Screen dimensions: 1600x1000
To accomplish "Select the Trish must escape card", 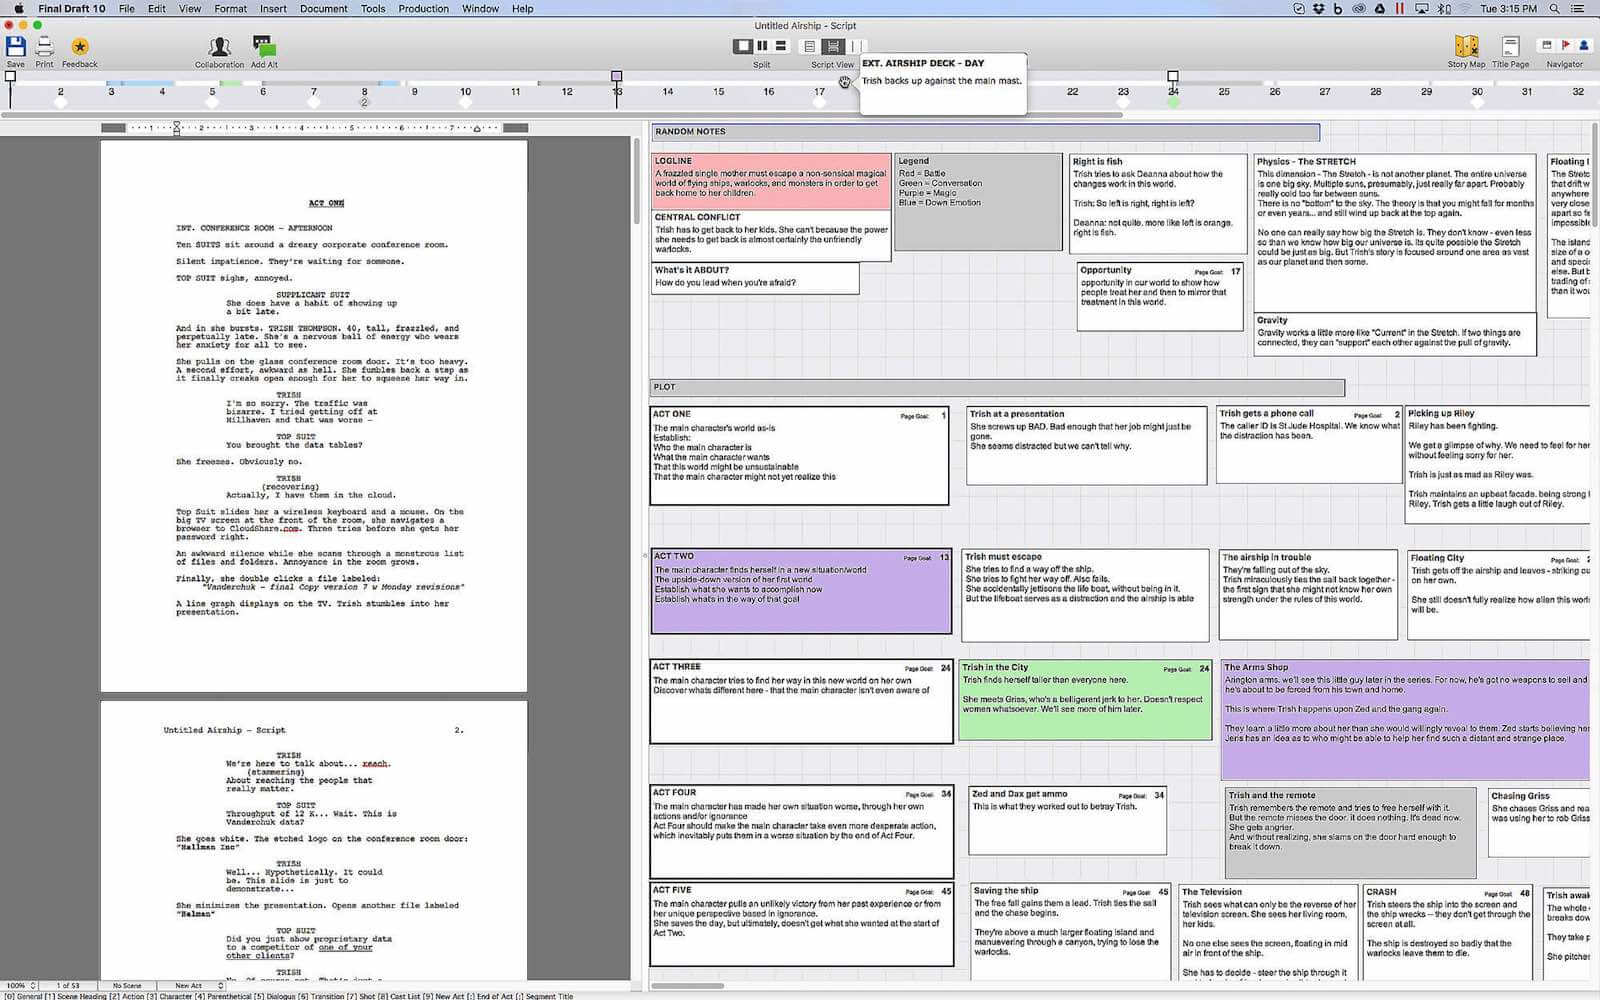I will click(x=1085, y=595).
